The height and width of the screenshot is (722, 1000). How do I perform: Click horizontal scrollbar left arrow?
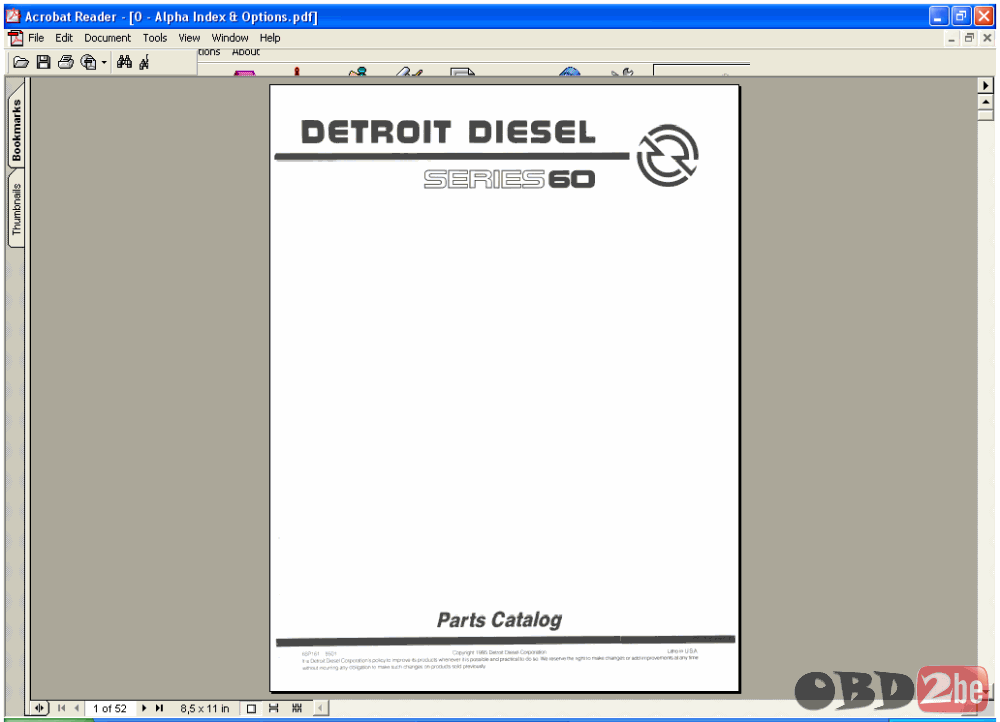point(321,708)
